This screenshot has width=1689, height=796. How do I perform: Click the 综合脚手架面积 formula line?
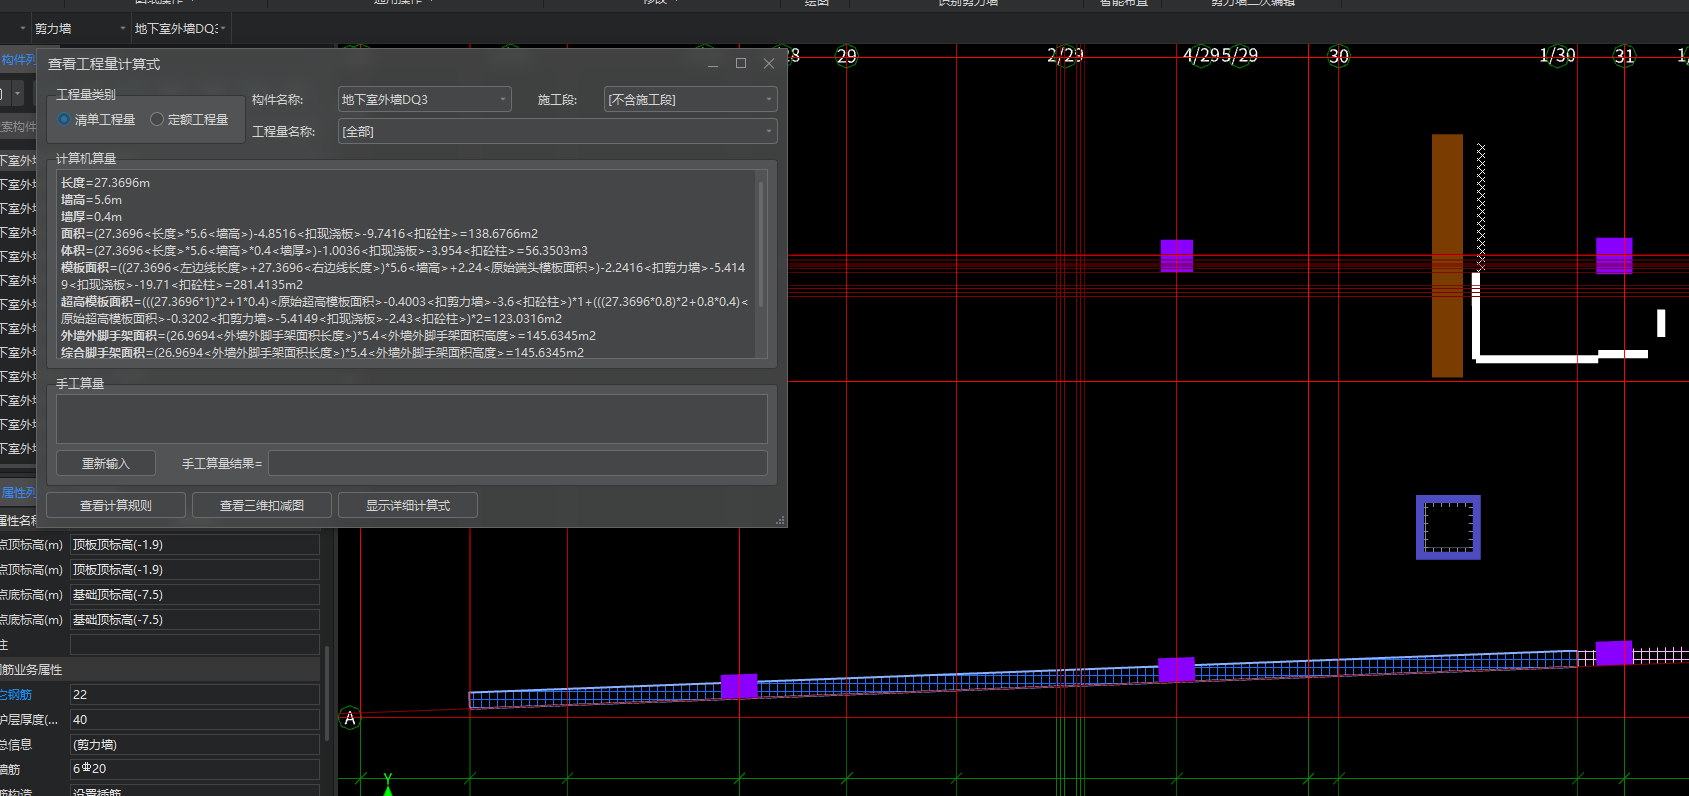[322, 353]
